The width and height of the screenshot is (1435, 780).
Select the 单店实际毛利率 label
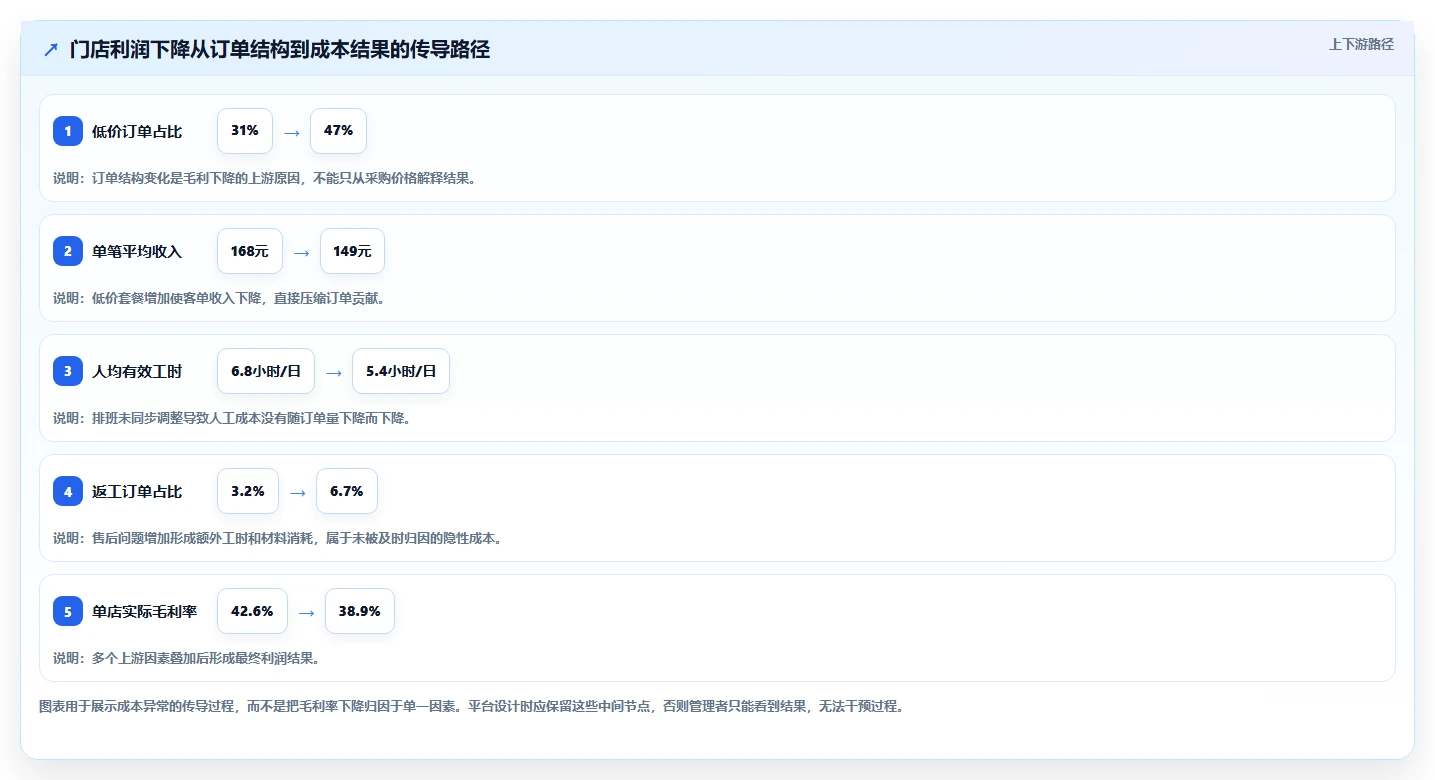(145, 611)
